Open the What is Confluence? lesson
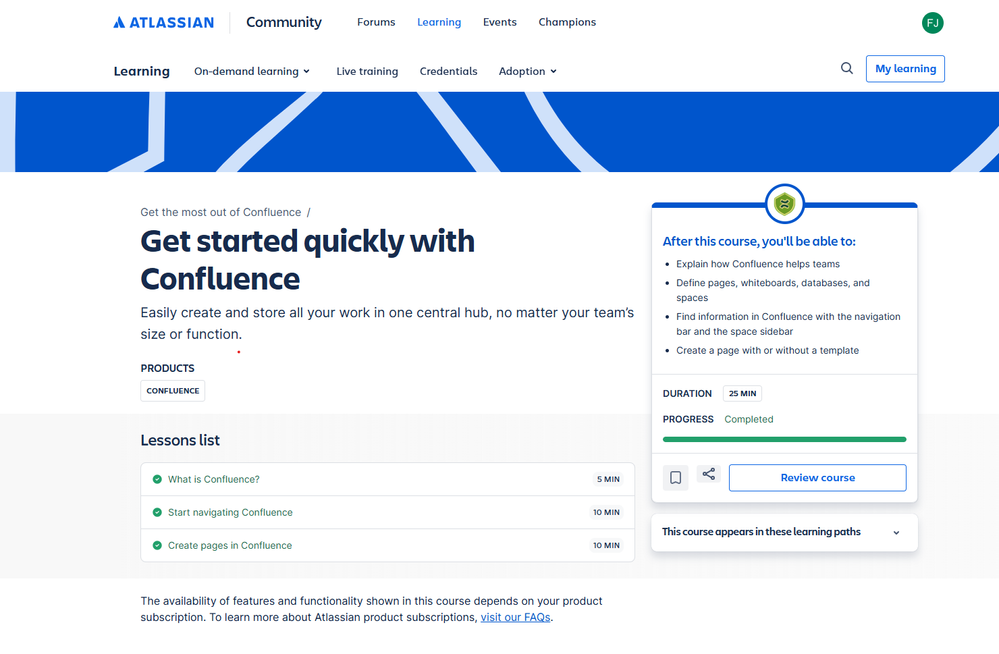The width and height of the screenshot is (999, 654). [213, 479]
